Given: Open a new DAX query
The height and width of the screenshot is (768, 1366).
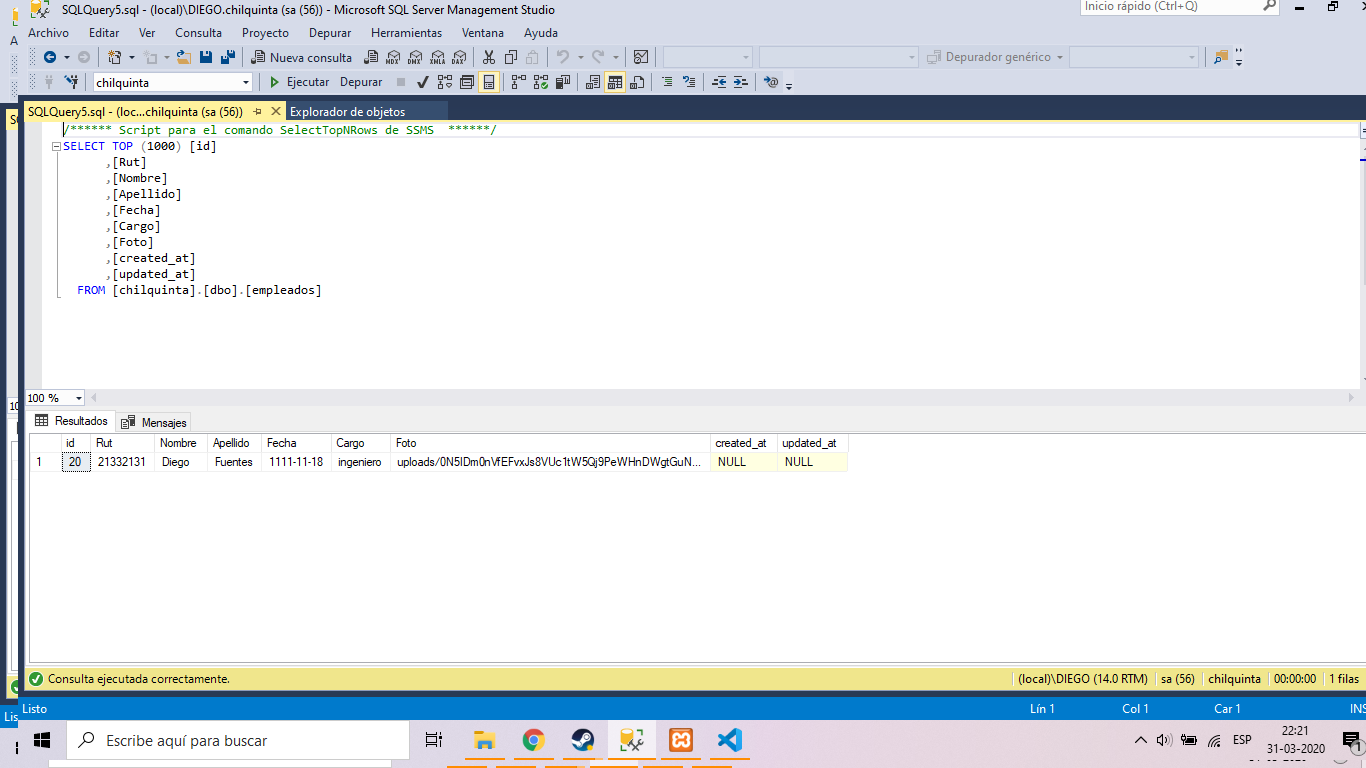Looking at the screenshot, I should (459, 57).
